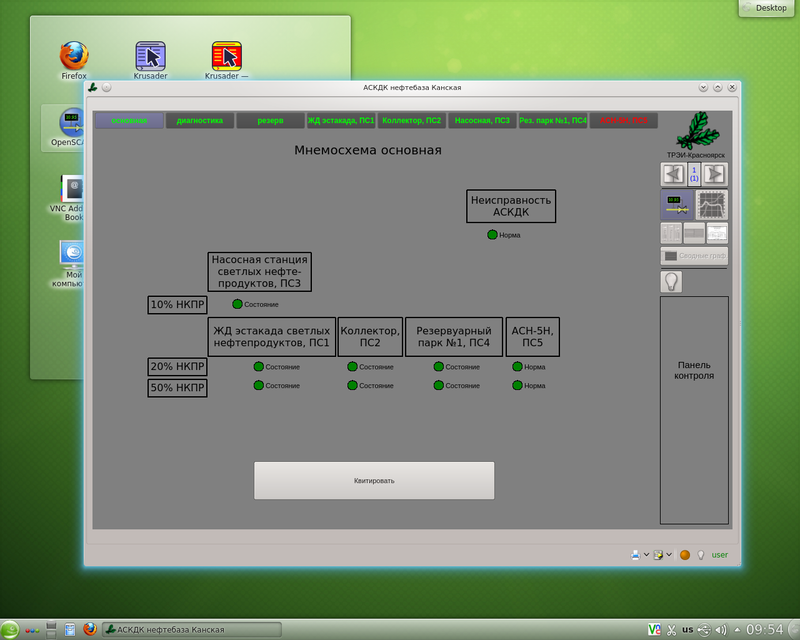Click the Неисправность АСКДК Норма indicator

pyautogui.click(x=492, y=235)
